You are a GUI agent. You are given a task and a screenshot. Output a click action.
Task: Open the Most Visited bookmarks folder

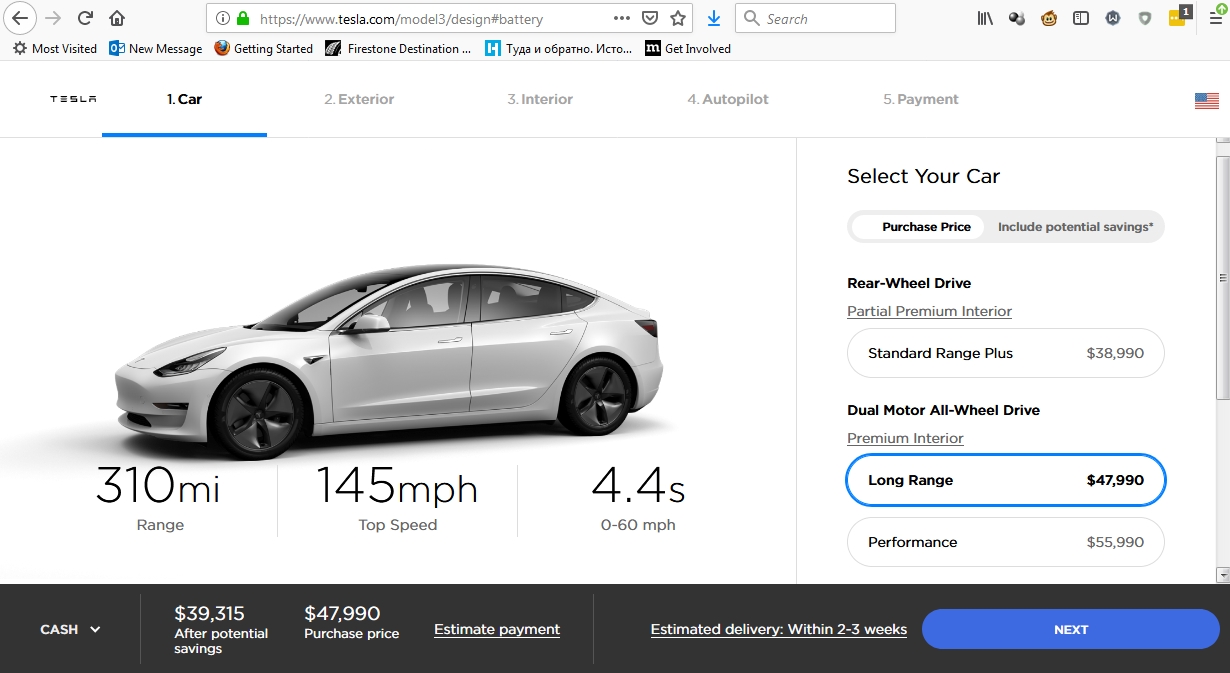(x=55, y=48)
